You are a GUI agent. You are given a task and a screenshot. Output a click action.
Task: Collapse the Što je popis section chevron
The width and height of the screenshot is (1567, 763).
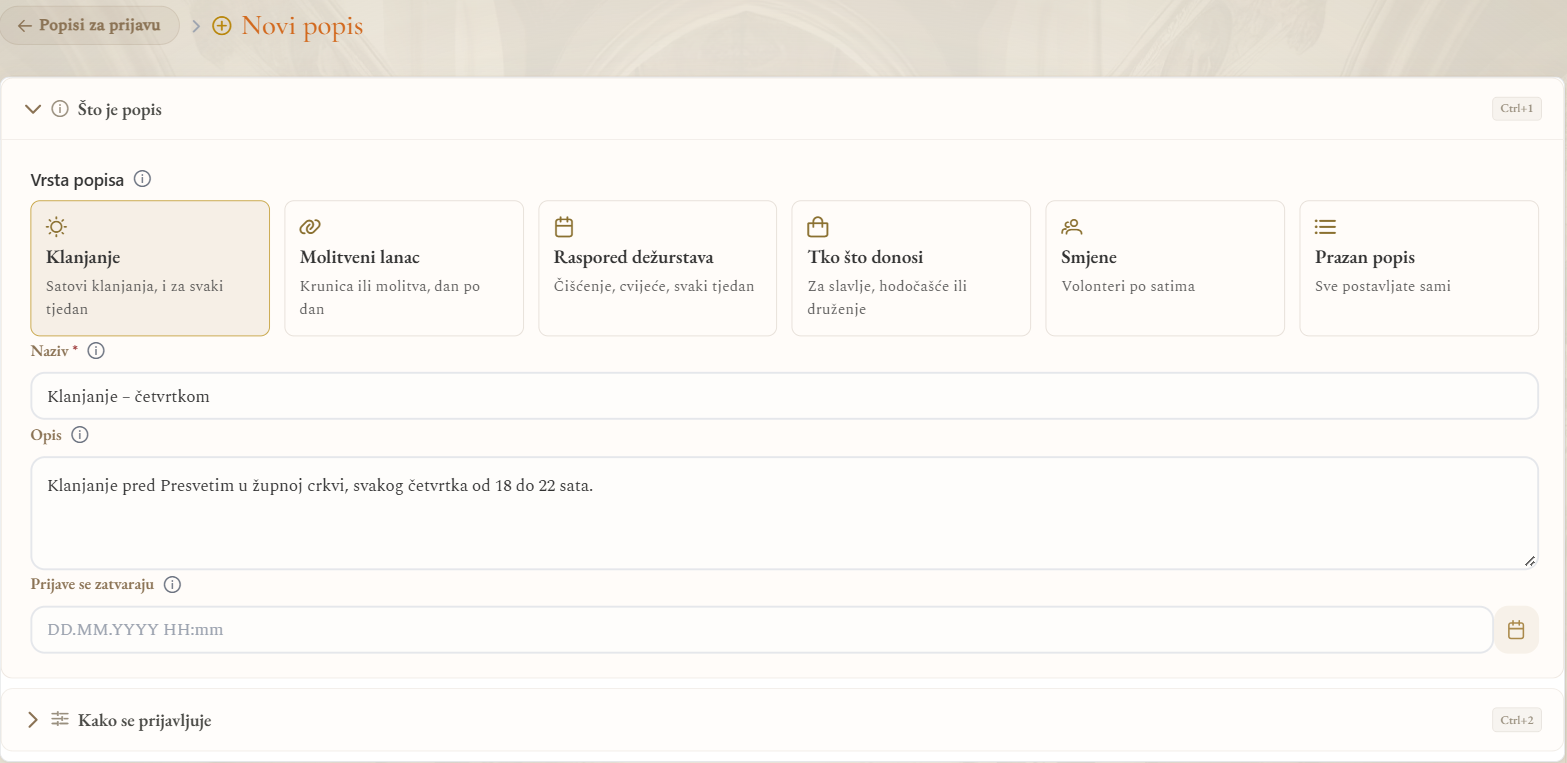pos(33,109)
